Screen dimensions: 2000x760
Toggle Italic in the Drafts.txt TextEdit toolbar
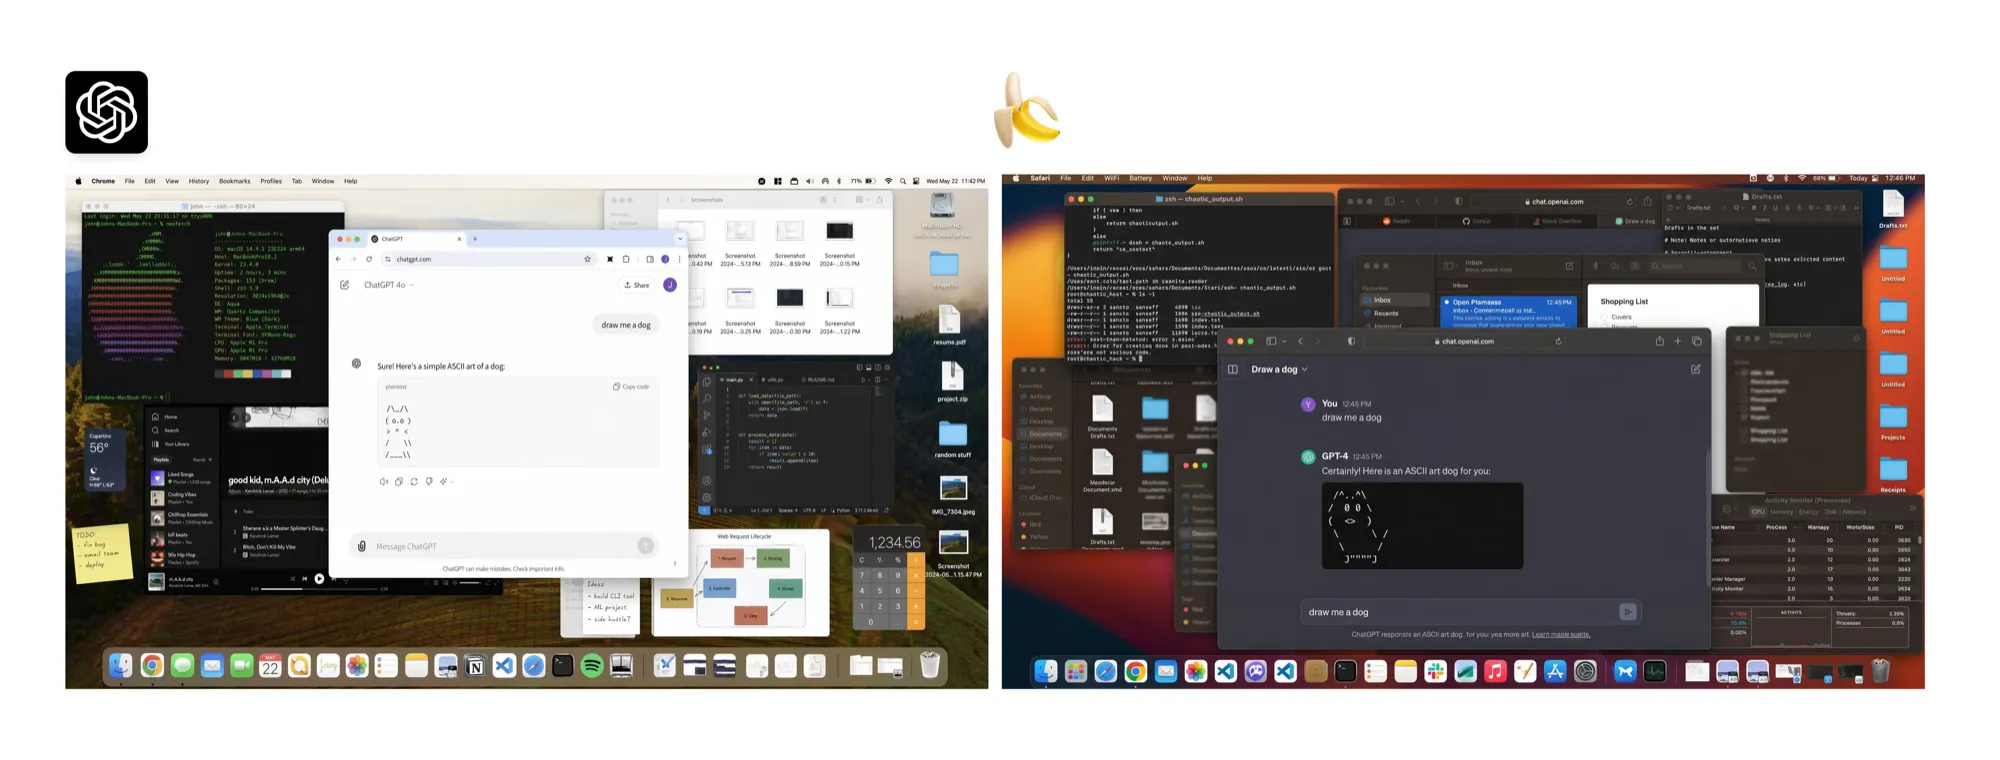point(1765,208)
